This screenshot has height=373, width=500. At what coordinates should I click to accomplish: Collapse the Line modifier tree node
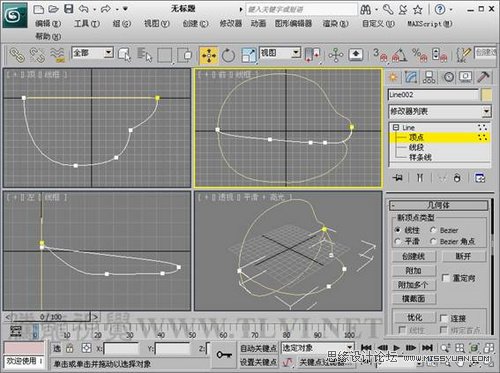click(396, 127)
